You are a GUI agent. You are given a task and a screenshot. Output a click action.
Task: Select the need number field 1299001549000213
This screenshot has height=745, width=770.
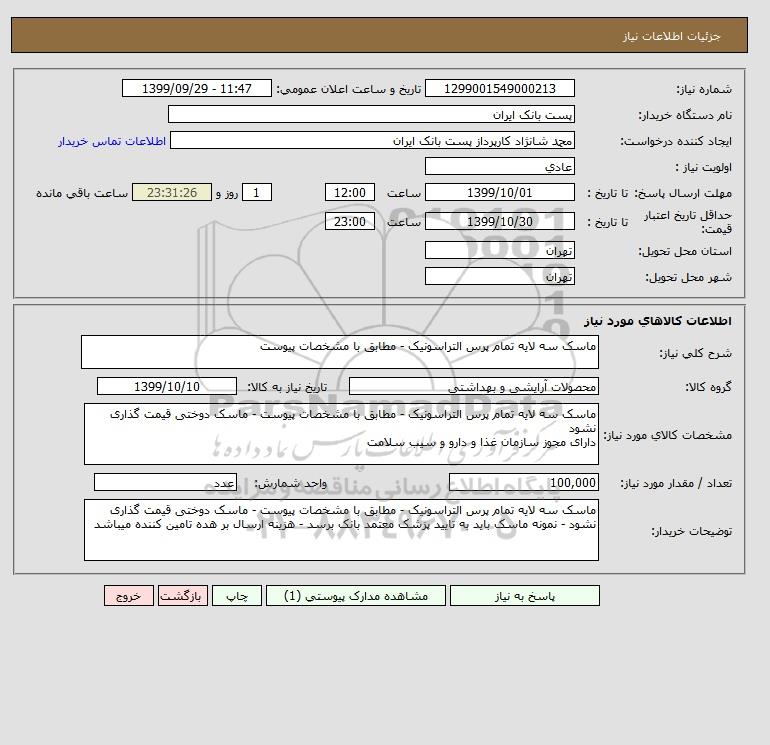499,88
